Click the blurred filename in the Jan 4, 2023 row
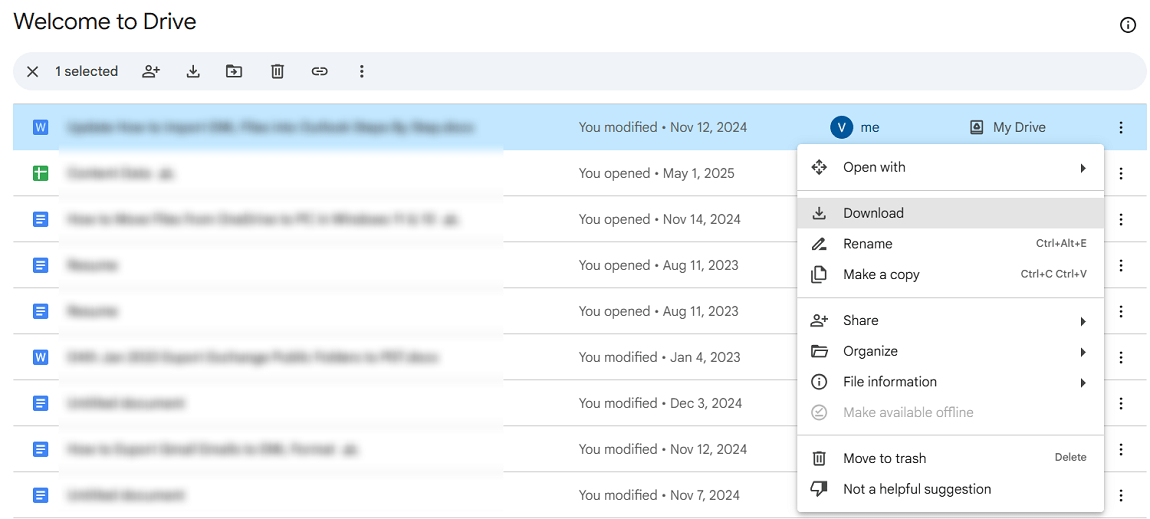This screenshot has height=519, width=1150. tap(252, 358)
